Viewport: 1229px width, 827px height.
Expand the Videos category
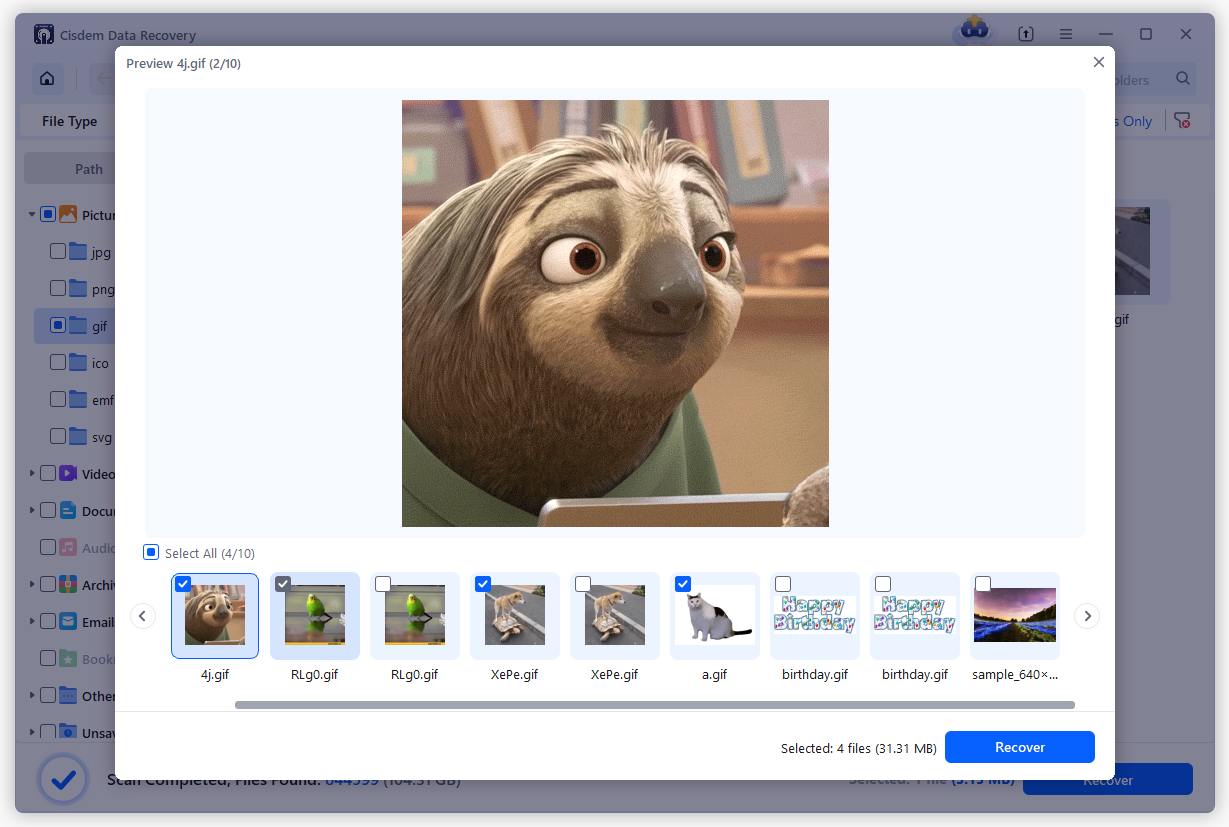point(31,473)
